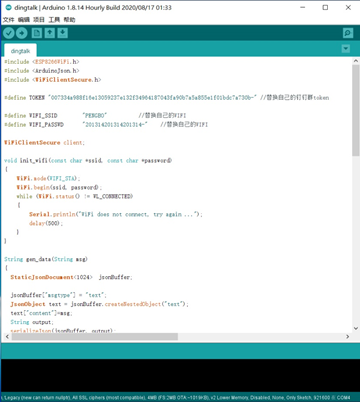Click the ESP8266WiFi.h include line

(x=42, y=62)
